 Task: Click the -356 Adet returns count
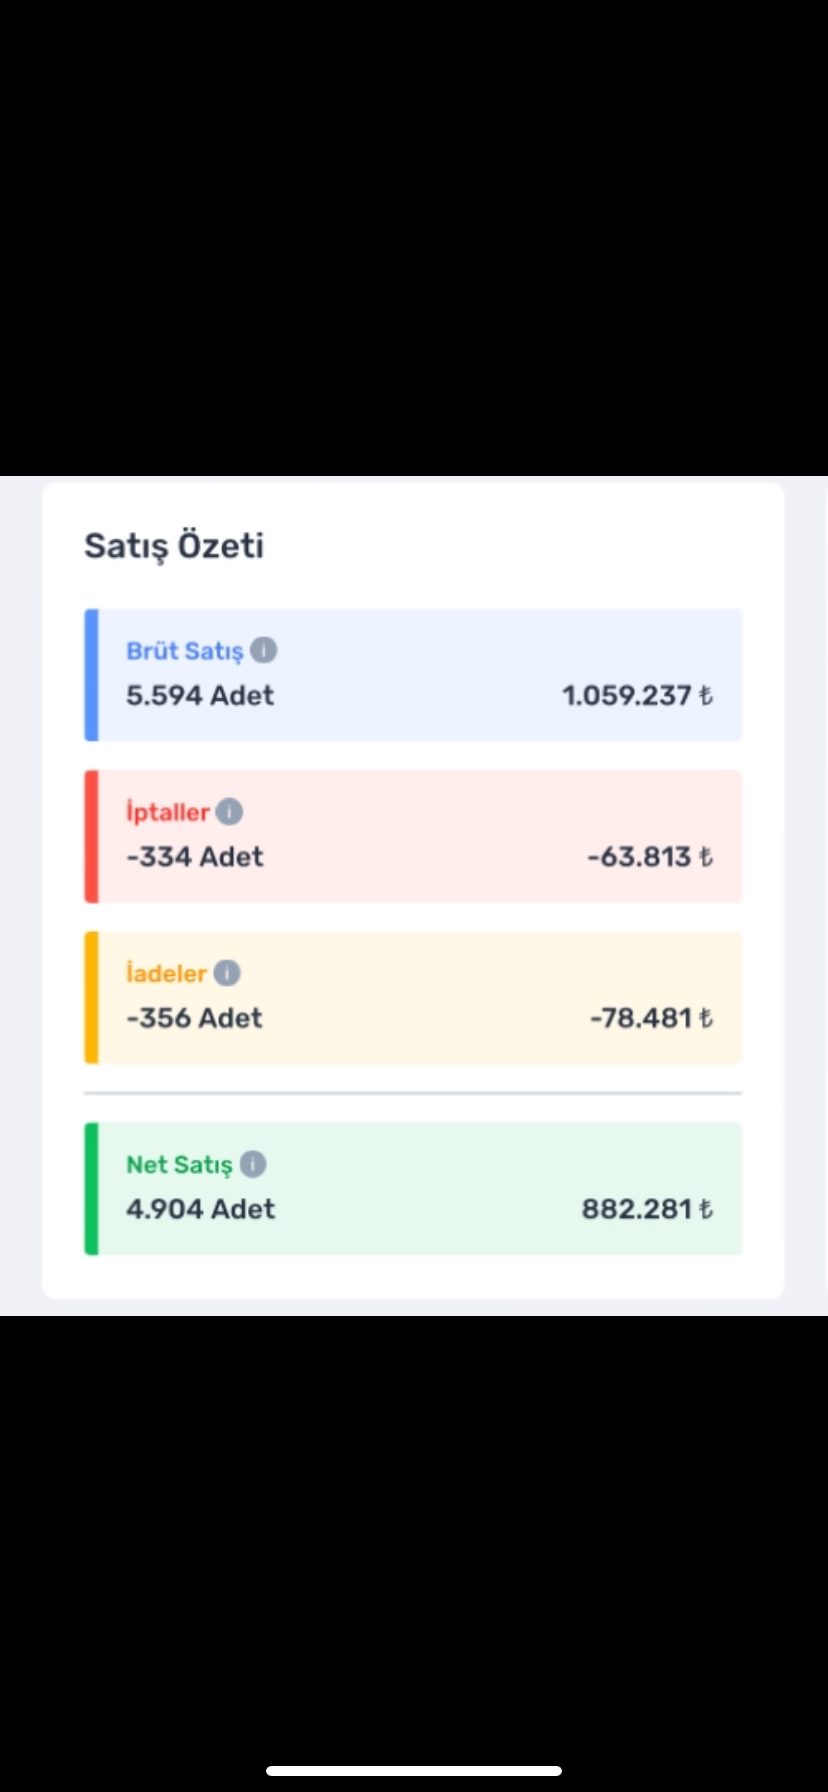[194, 1017]
